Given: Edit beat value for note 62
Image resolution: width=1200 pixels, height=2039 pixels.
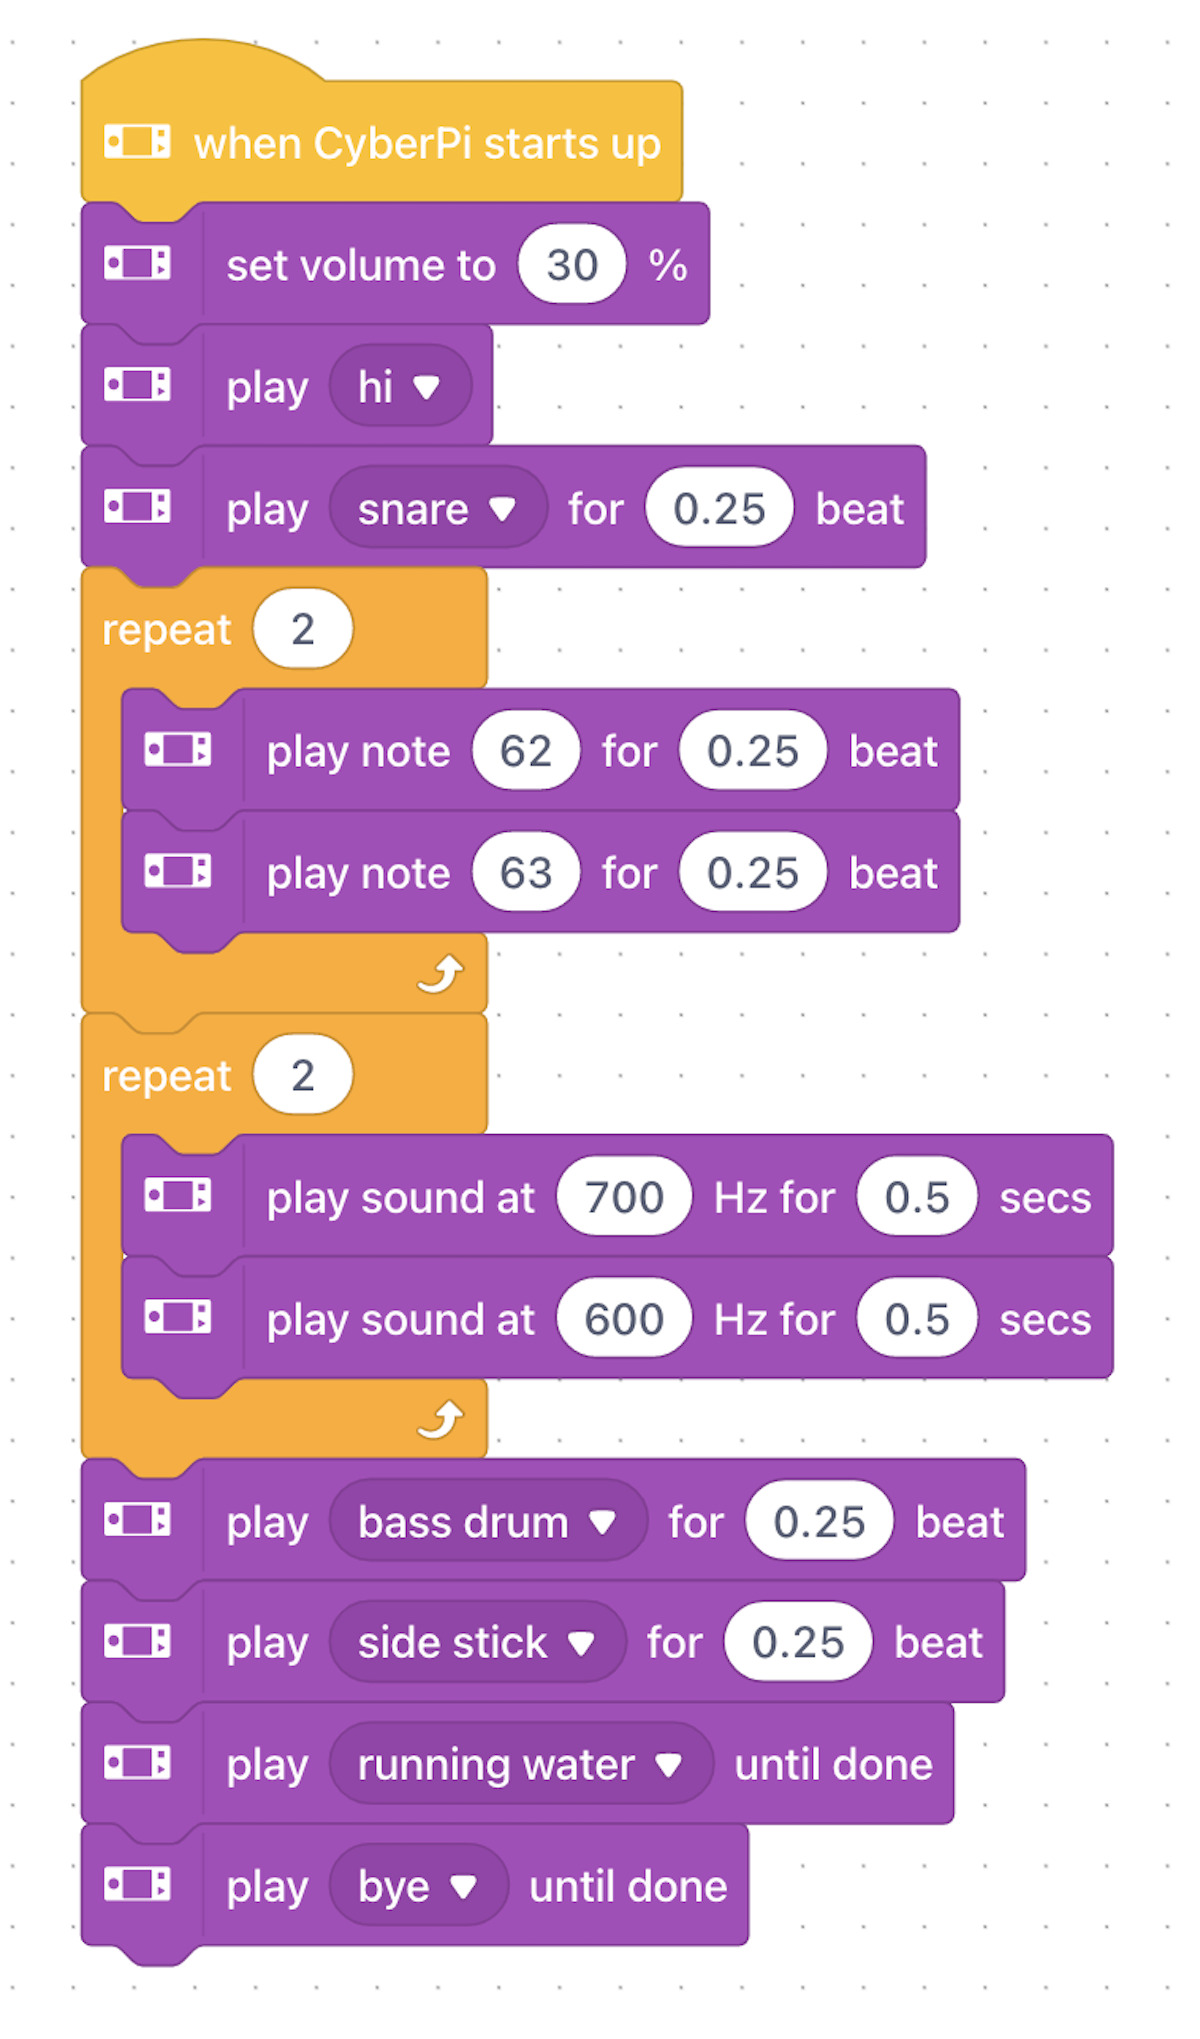Looking at the screenshot, I should coord(753,751).
